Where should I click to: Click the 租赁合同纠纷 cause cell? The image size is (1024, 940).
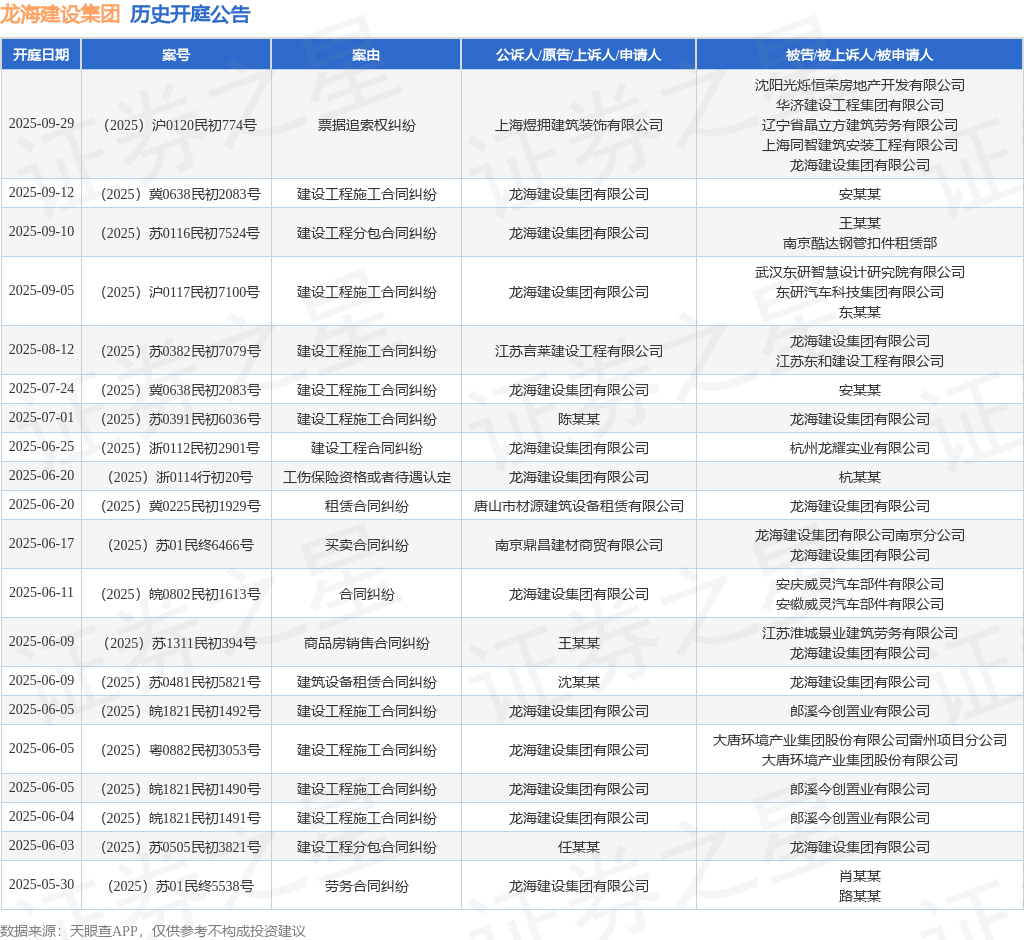(x=366, y=506)
